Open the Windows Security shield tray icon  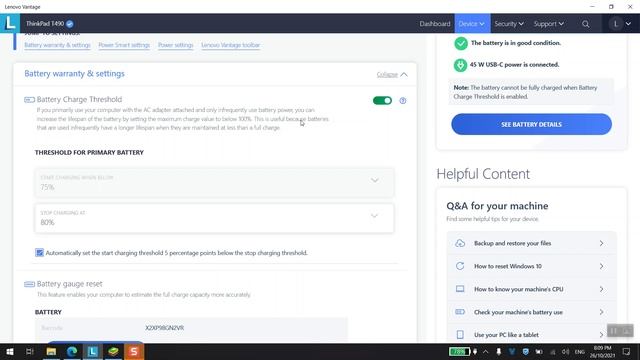pyautogui.click(x=525, y=351)
